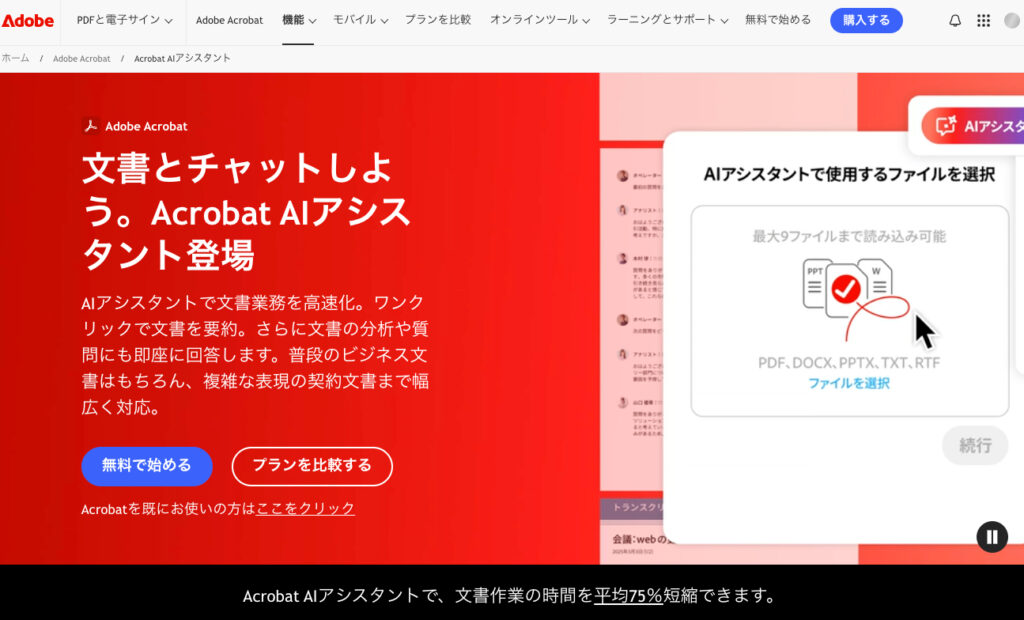Expand the オンラインツール dropdown menu
Viewport: 1024px width, 620px height.
click(539, 20)
